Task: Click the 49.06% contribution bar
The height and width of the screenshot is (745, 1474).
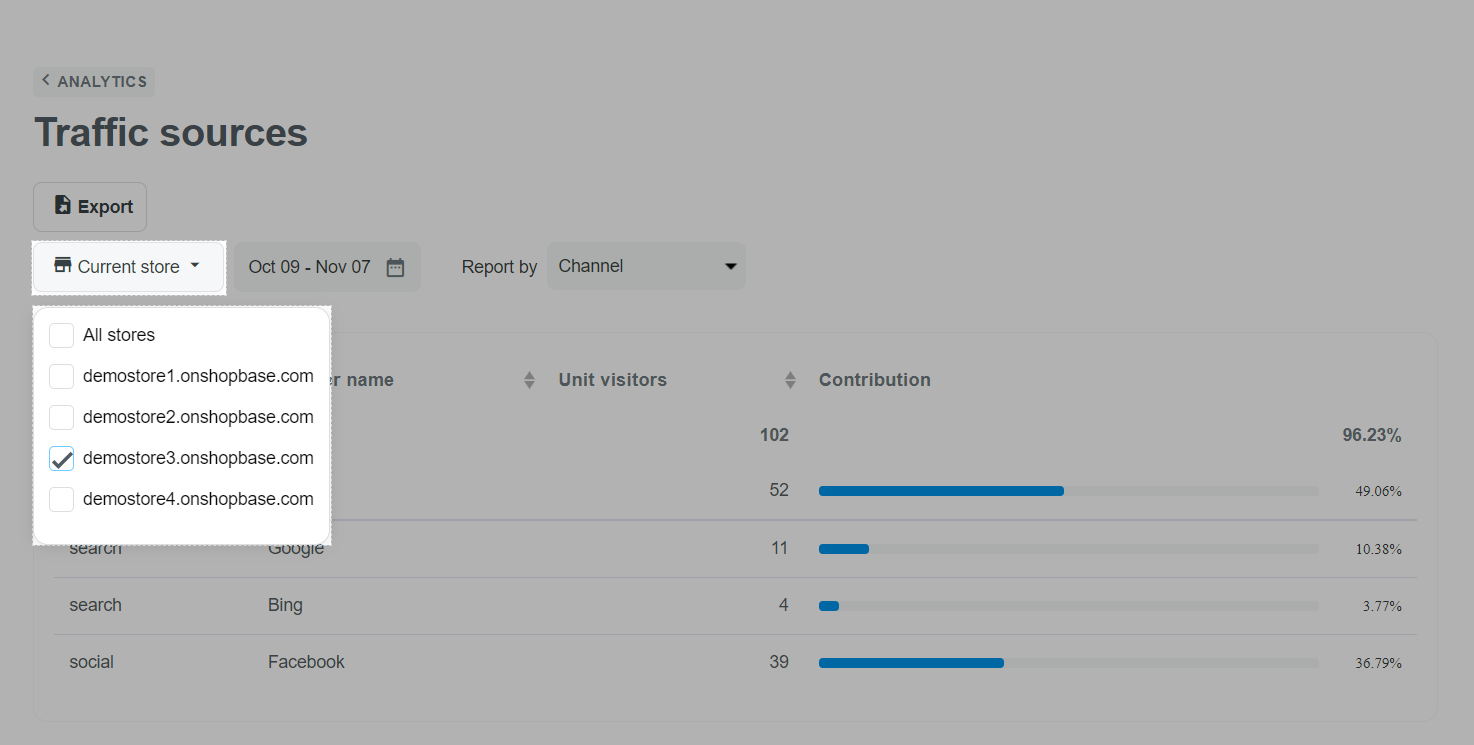Action: [x=1068, y=491]
